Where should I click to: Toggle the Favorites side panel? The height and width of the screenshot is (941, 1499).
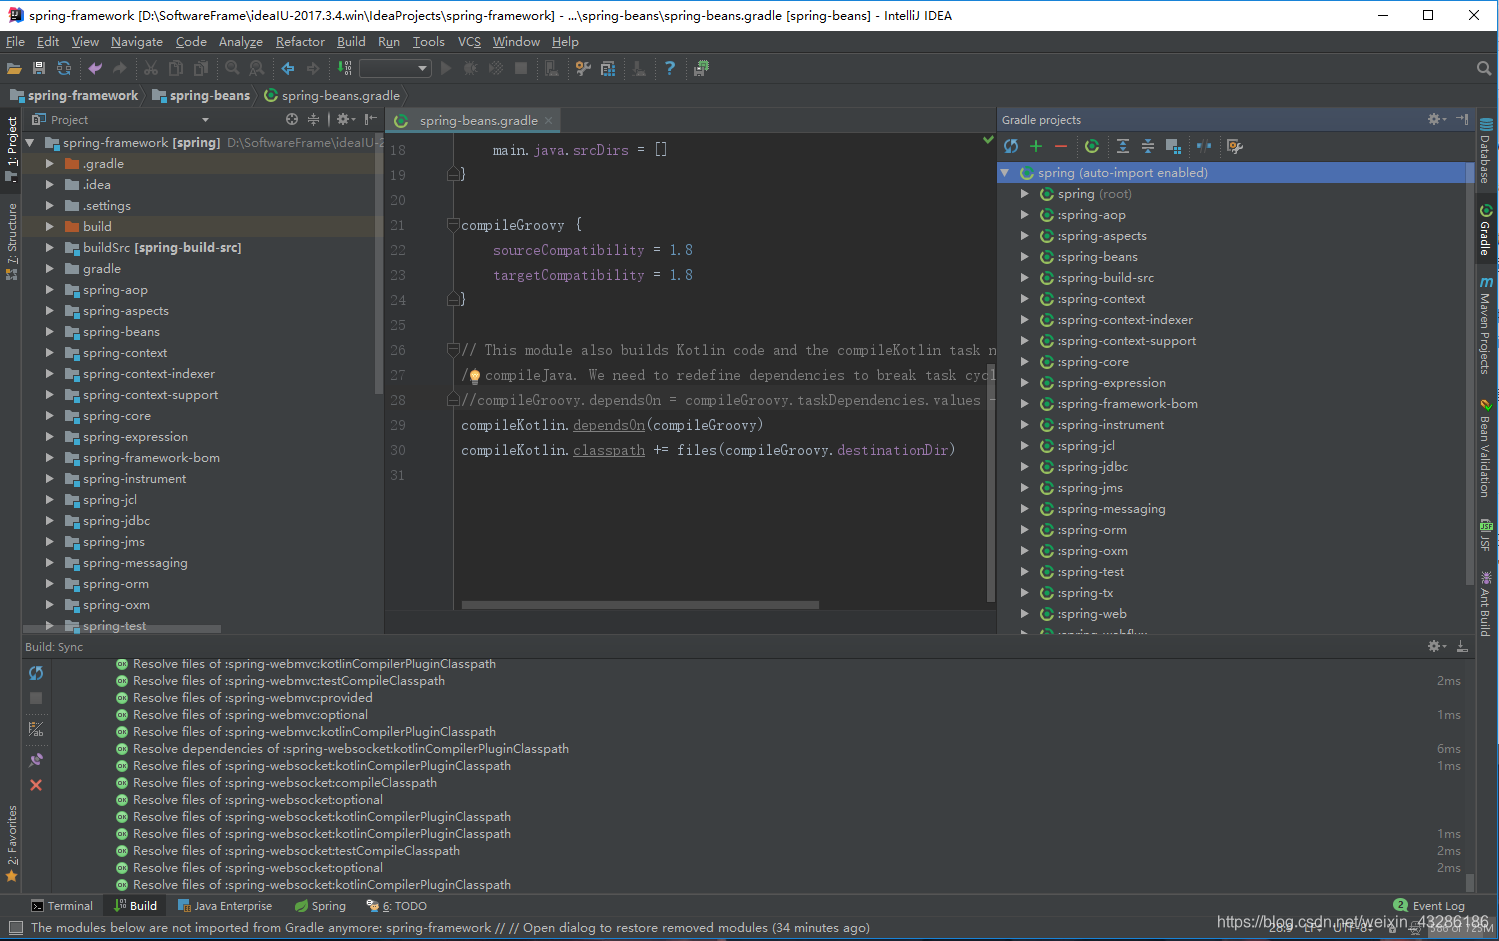pos(12,844)
